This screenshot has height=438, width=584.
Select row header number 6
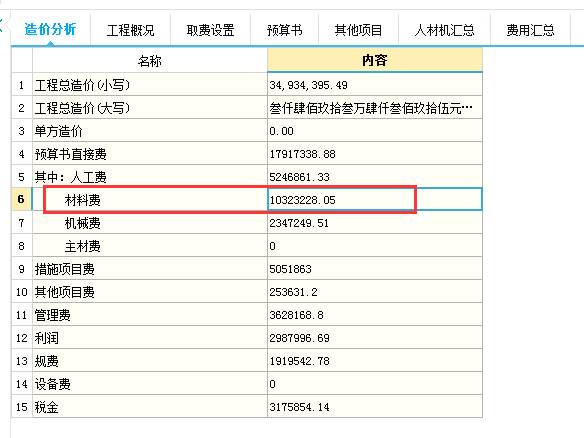[x=22, y=200]
